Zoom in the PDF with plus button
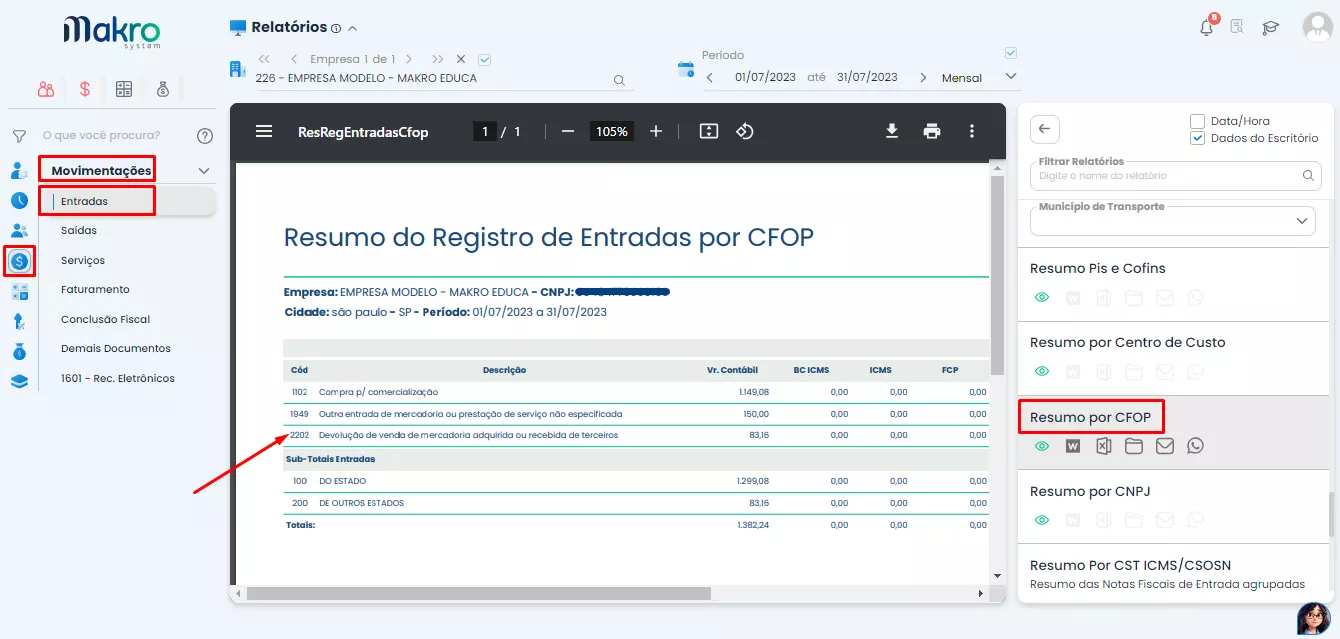 656,131
